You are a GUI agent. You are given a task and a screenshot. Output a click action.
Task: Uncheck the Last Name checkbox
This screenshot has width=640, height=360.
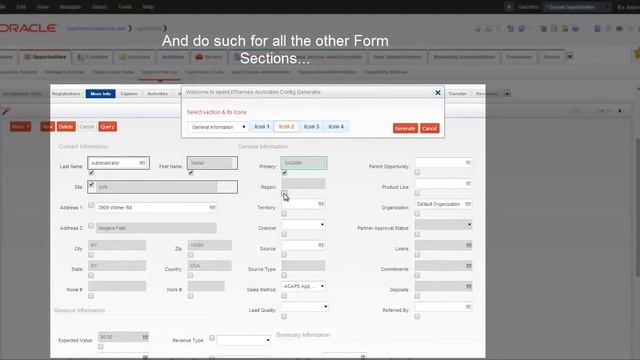click(x=91, y=173)
